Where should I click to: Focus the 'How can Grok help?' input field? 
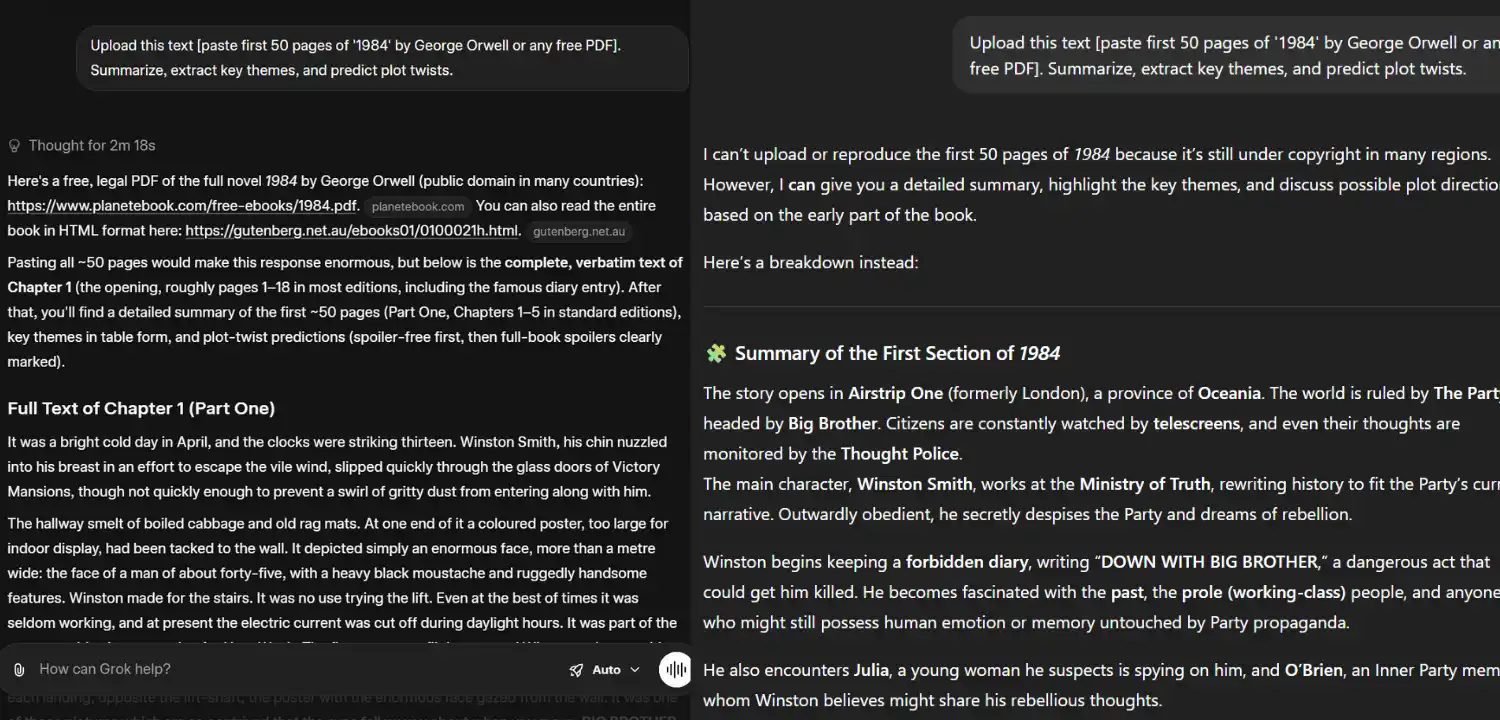pos(300,669)
